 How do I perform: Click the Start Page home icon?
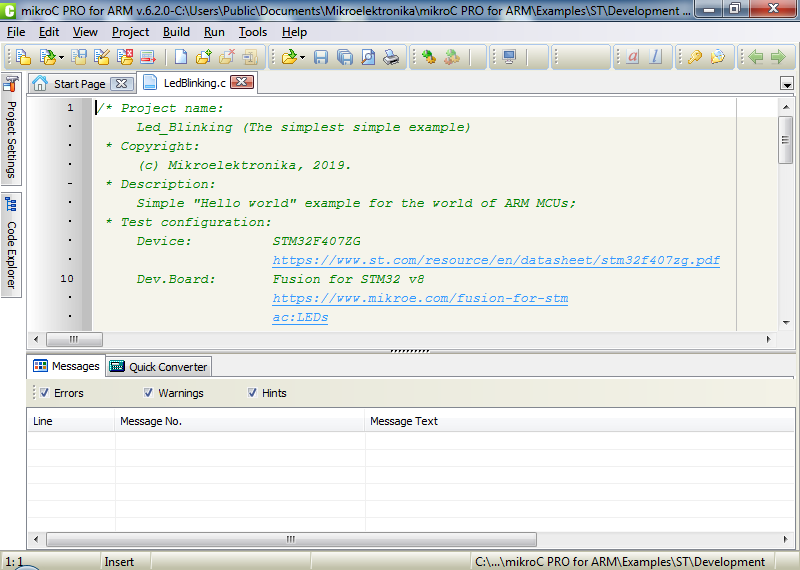pos(40,83)
